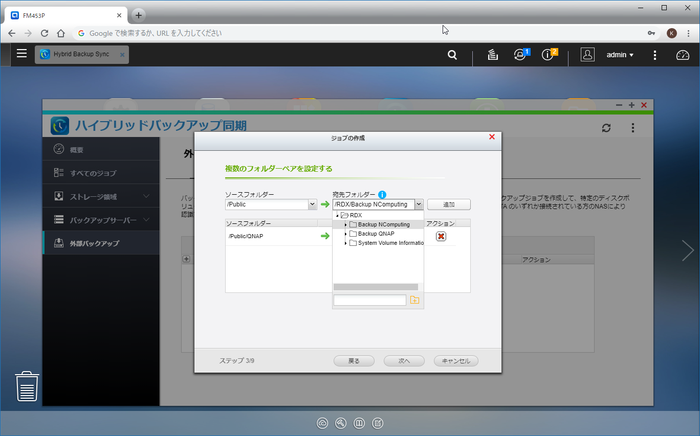
Task: Open the QTS top-bar more options dots
Action: coord(654,55)
